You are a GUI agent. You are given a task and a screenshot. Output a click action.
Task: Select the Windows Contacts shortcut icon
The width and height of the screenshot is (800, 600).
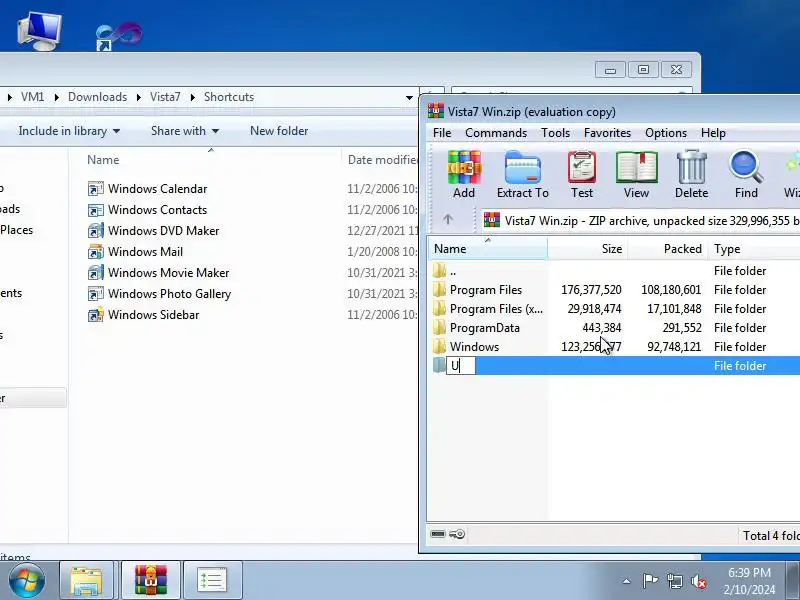coord(95,210)
